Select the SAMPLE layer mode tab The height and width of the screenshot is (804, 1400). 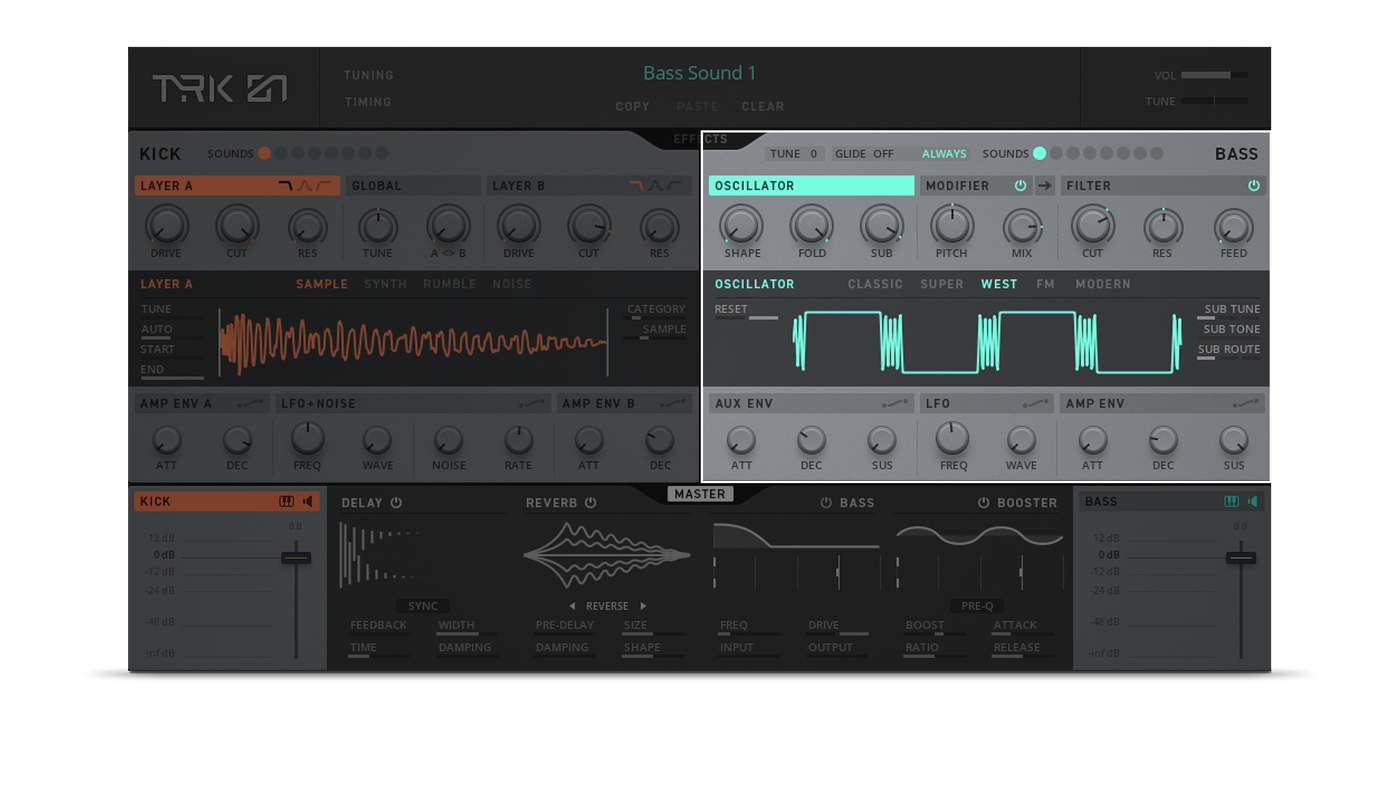pyautogui.click(x=322, y=284)
